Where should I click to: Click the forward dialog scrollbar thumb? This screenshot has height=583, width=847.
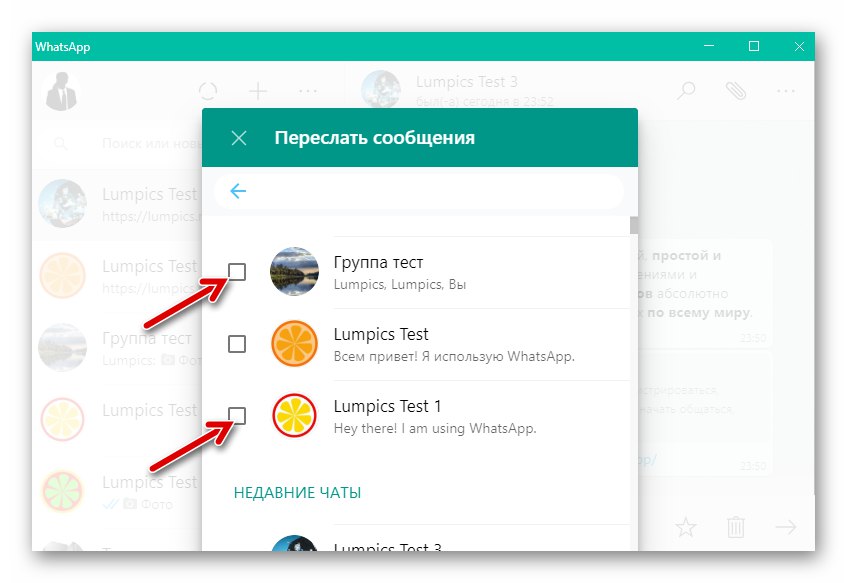point(634,225)
